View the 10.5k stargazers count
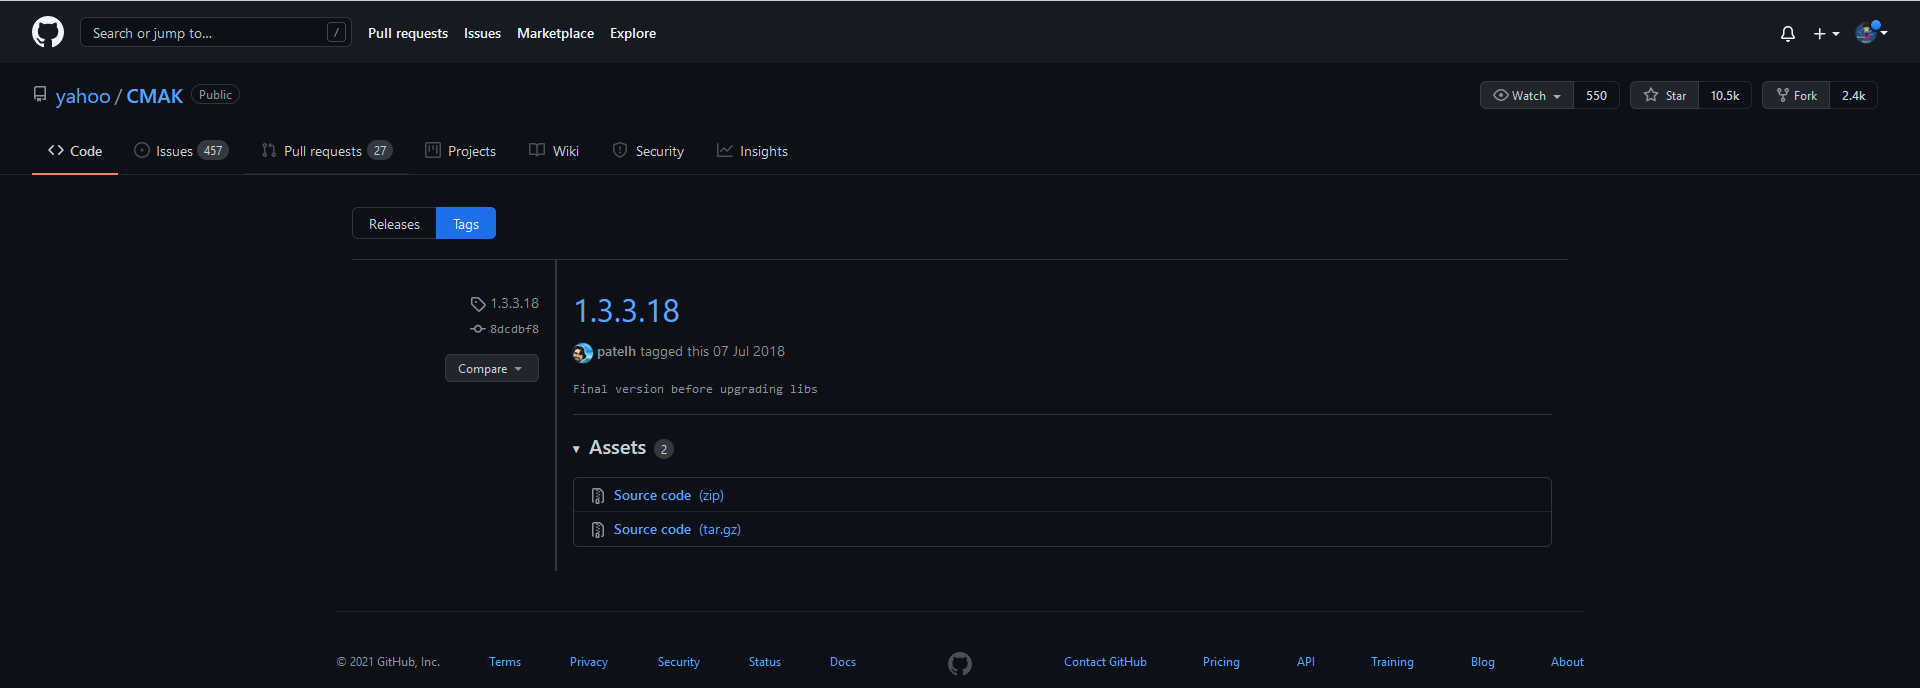Screen dimensions: 1920x688 (1725, 96)
